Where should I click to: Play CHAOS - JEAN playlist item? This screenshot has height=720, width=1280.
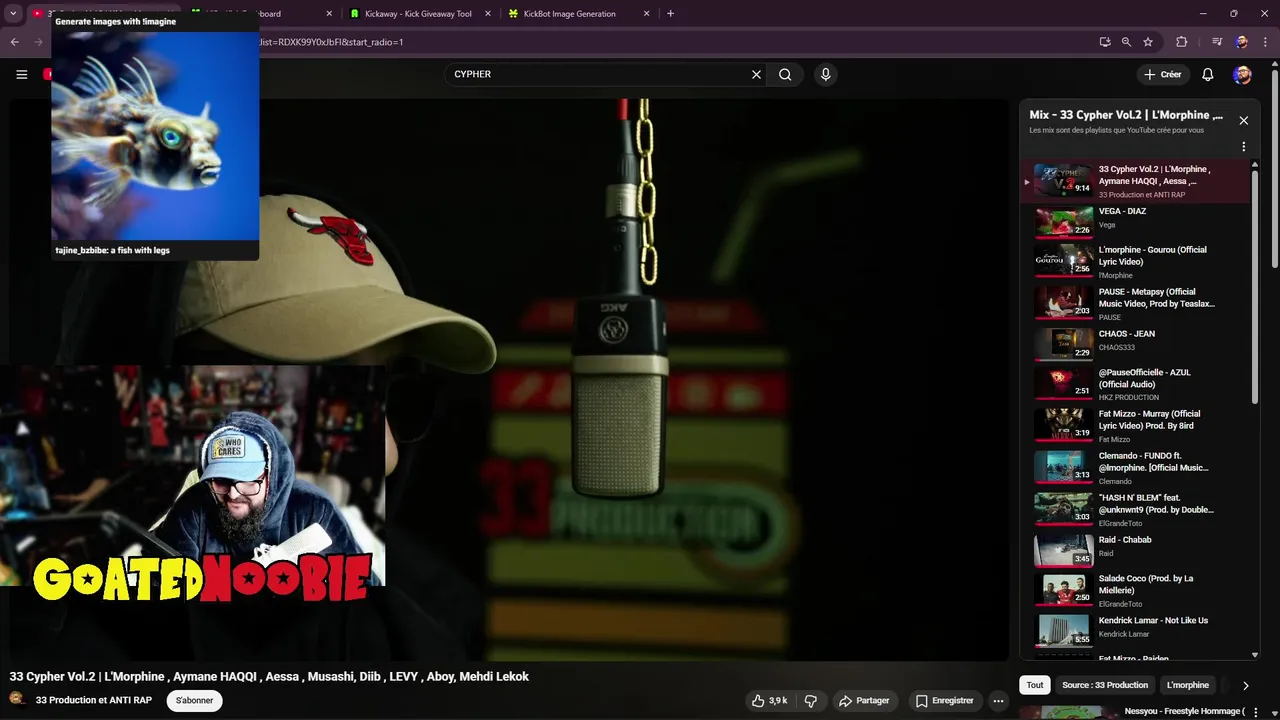(x=1136, y=344)
